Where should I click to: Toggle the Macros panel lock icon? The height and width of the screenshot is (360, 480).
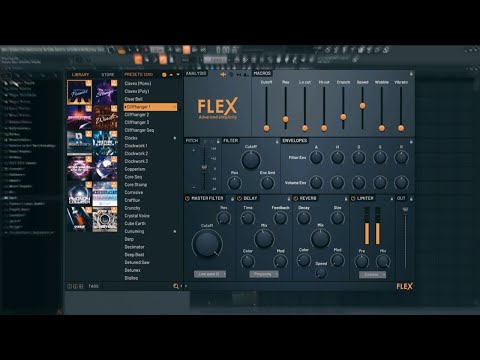pyautogui.click(x=411, y=73)
